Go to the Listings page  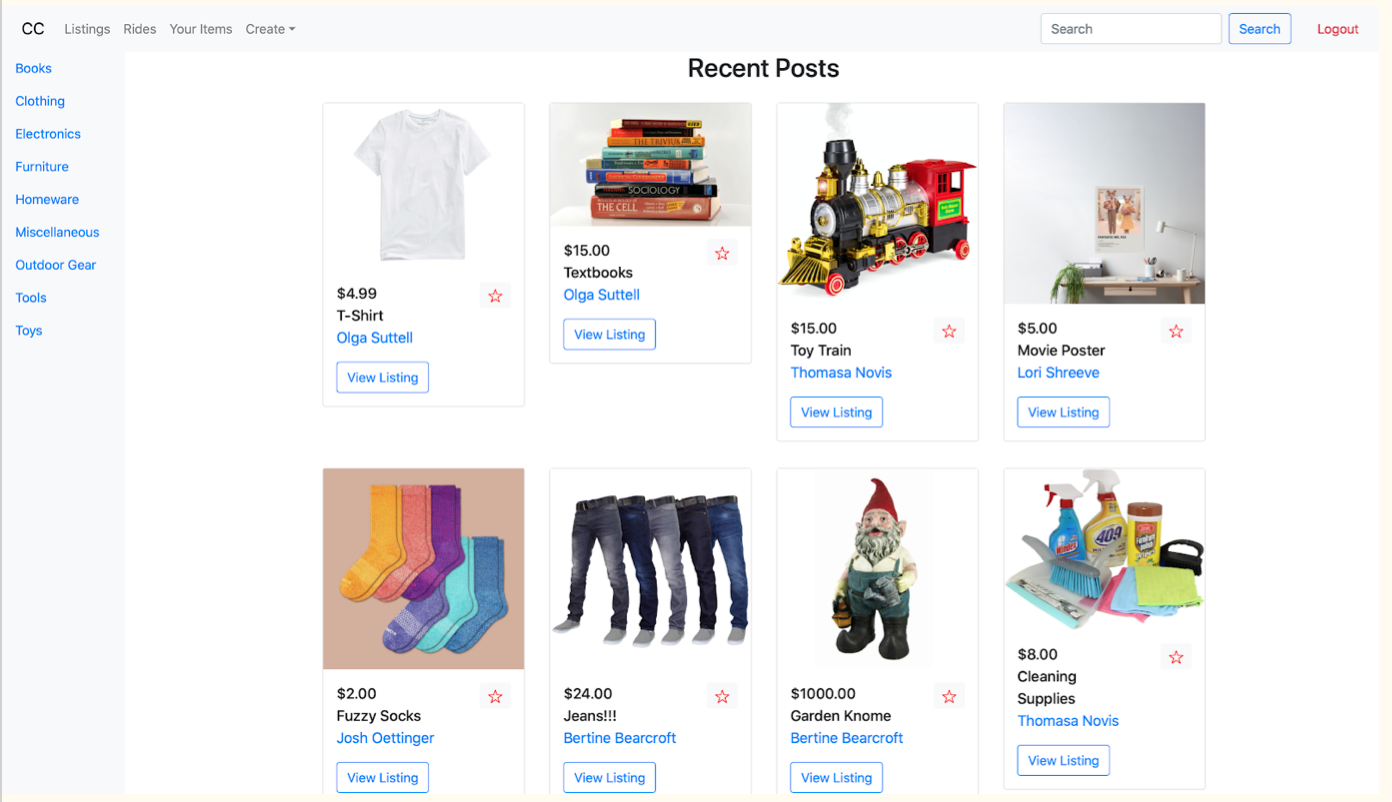coord(87,29)
